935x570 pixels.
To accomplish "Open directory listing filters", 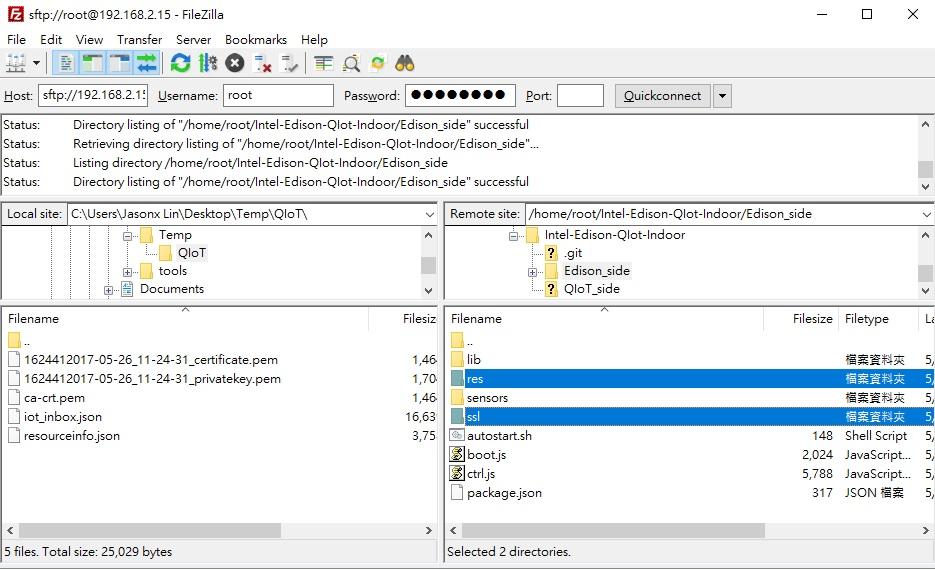I will [x=323, y=63].
